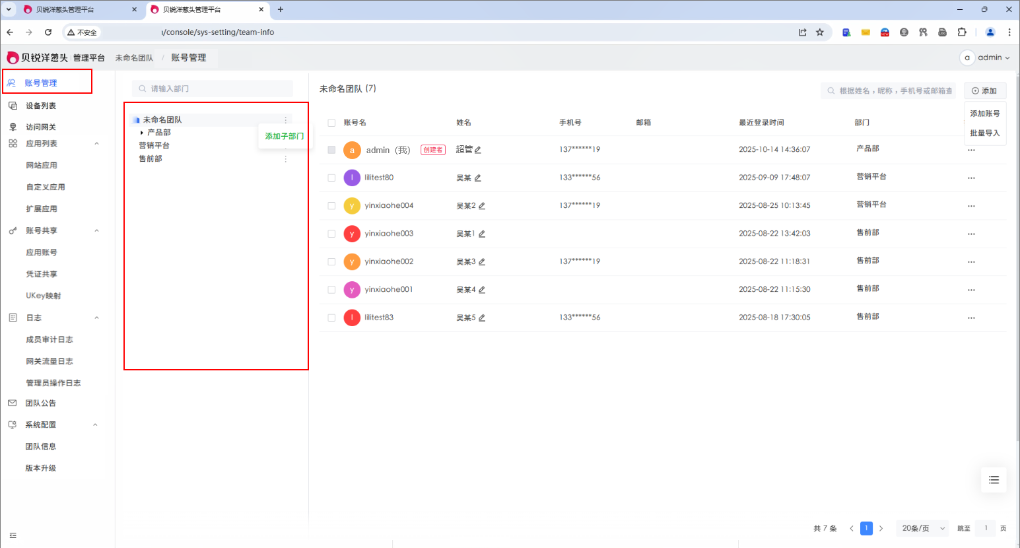Click the 添加 button above the table
Viewport: 1020px width, 548px height.
point(984,90)
